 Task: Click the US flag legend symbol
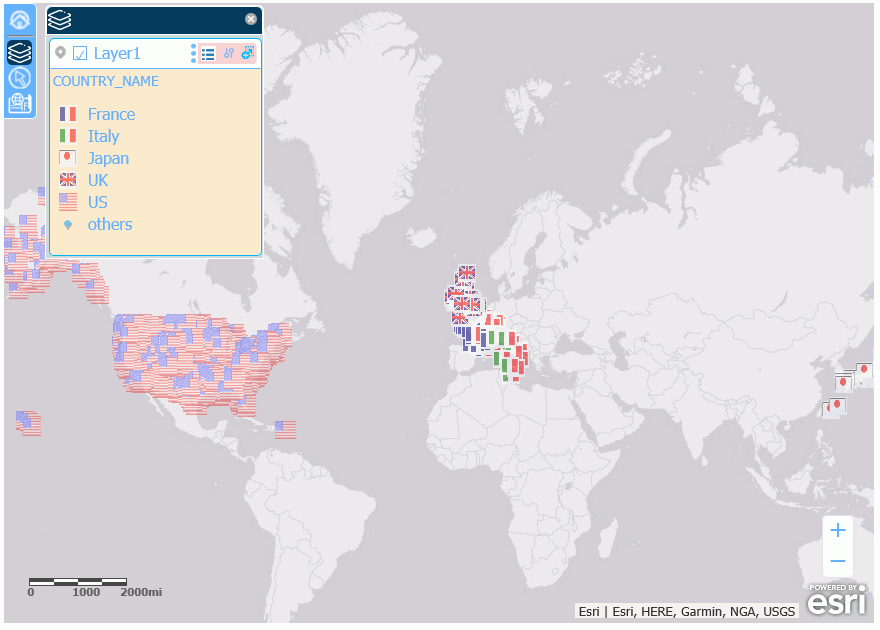pyautogui.click(x=68, y=201)
